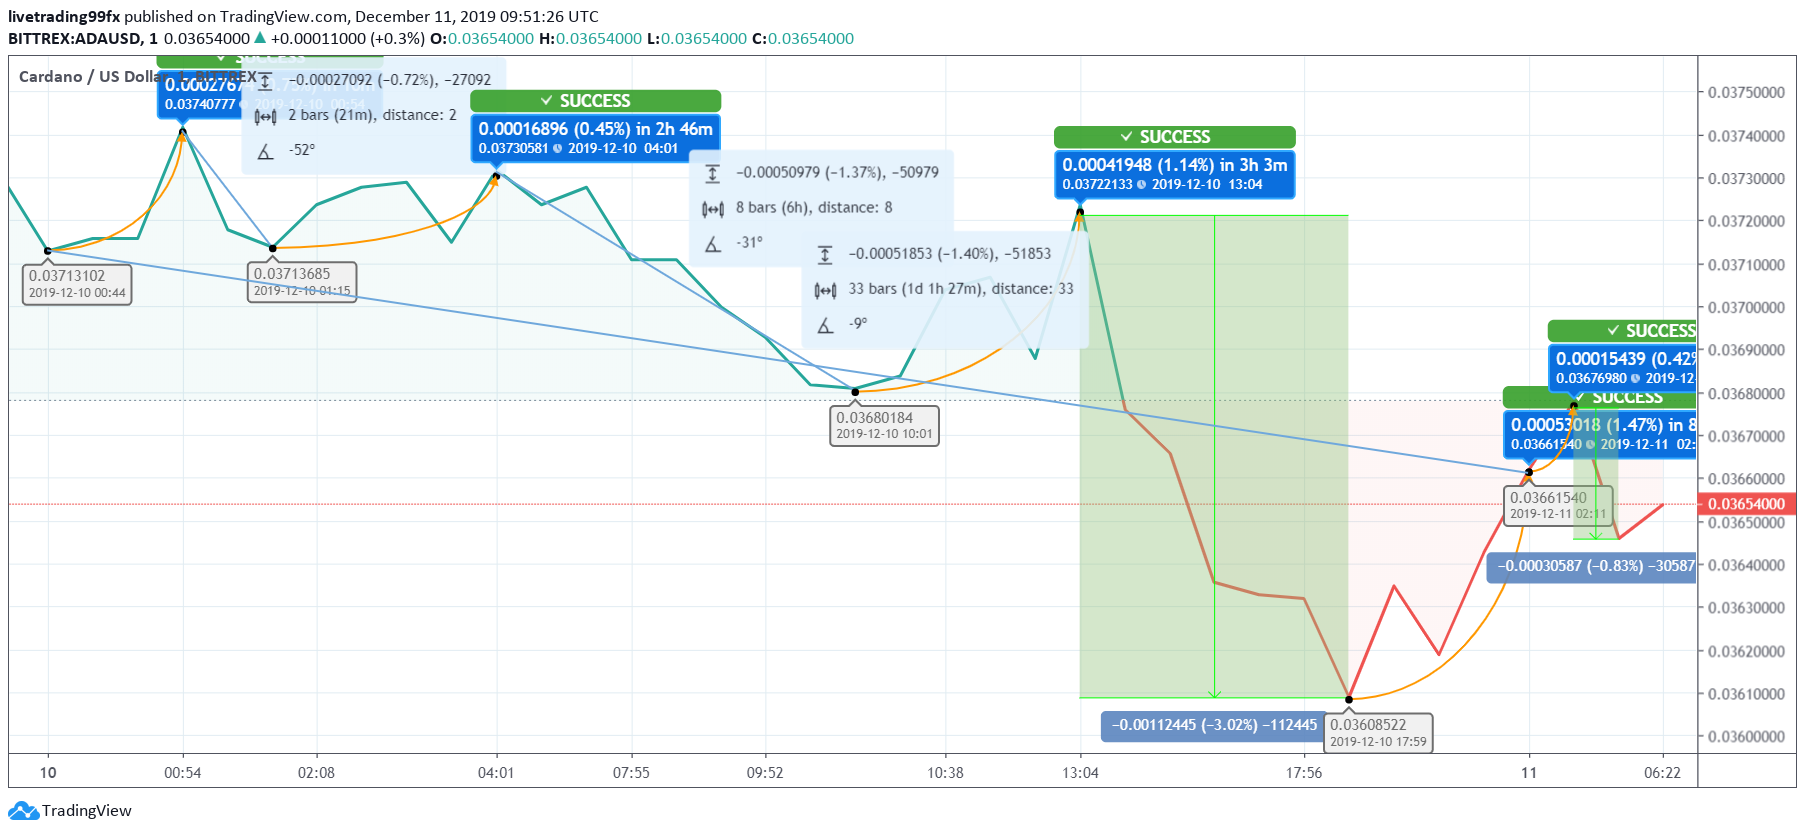Click the angle icon beside -31°
This screenshot has width=1805, height=834.
[x=712, y=243]
